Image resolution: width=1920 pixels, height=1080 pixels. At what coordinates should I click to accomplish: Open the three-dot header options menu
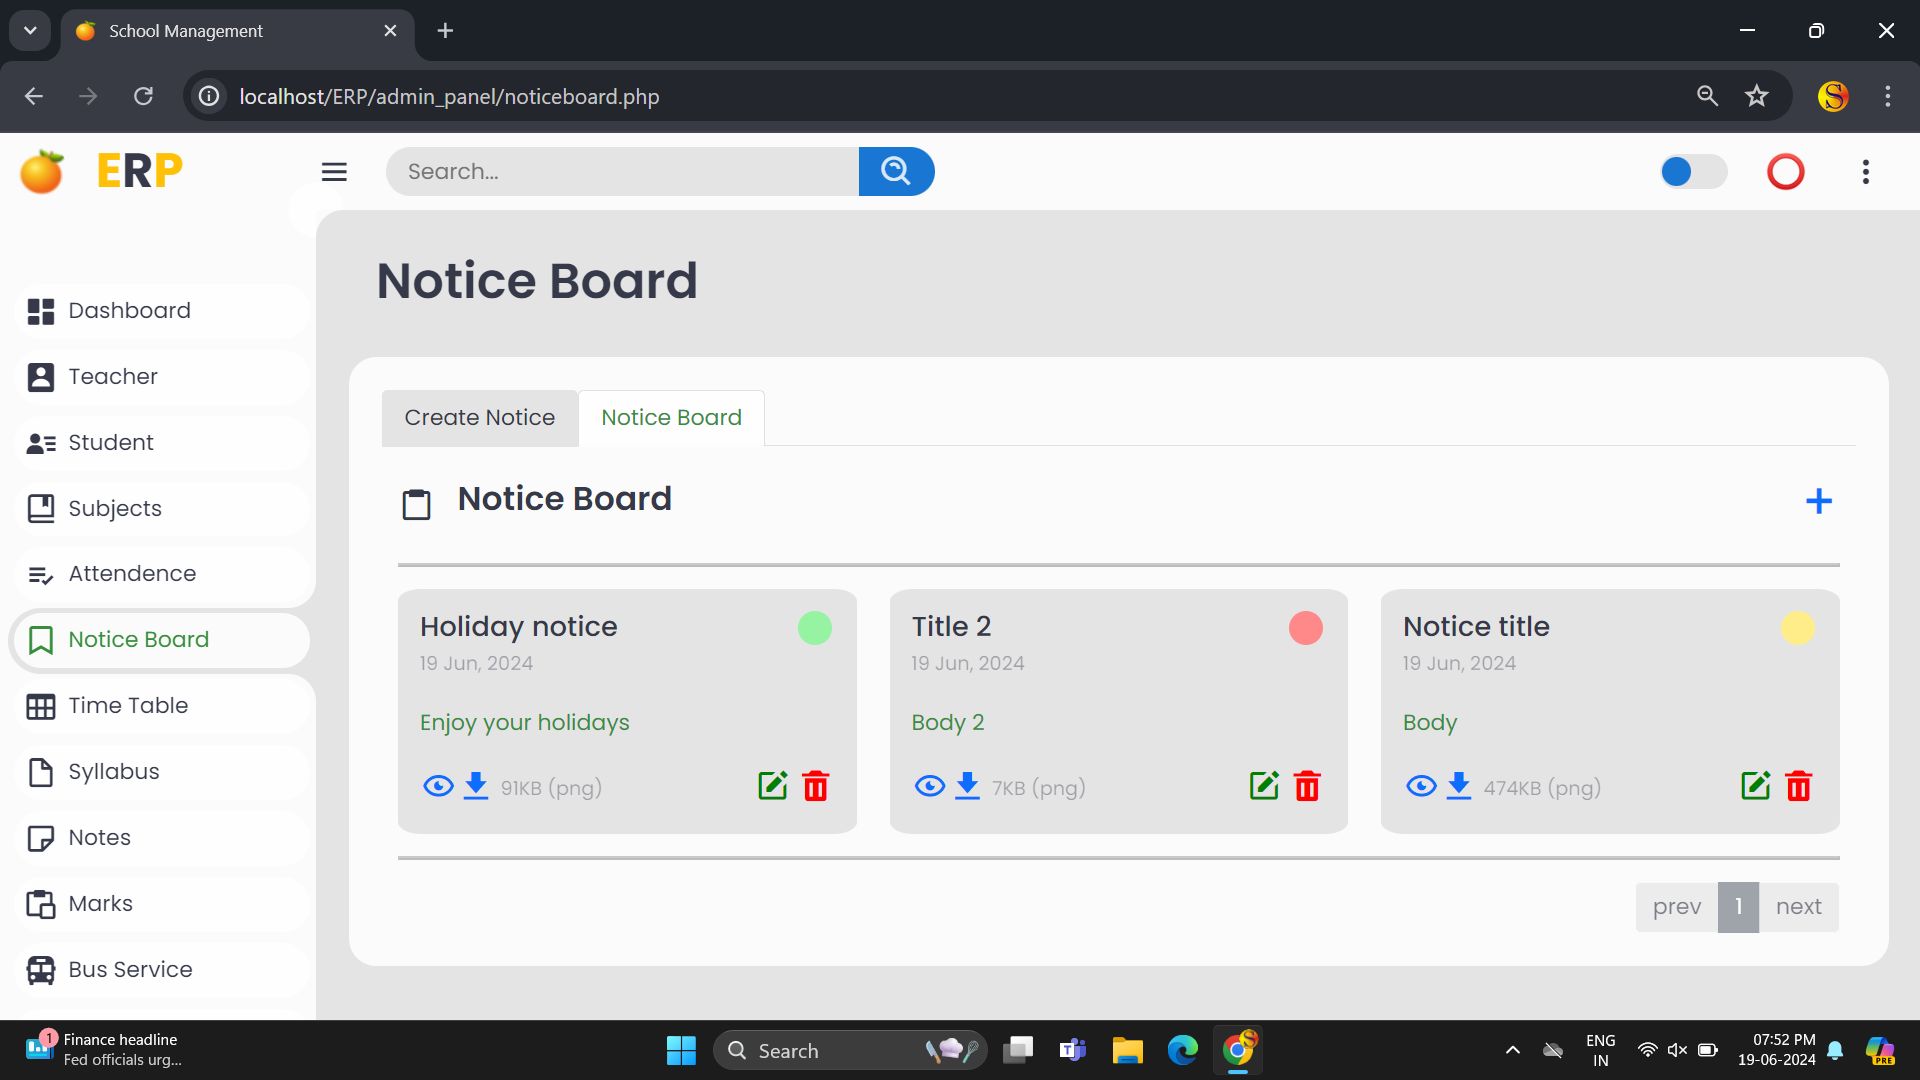click(1865, 172)
